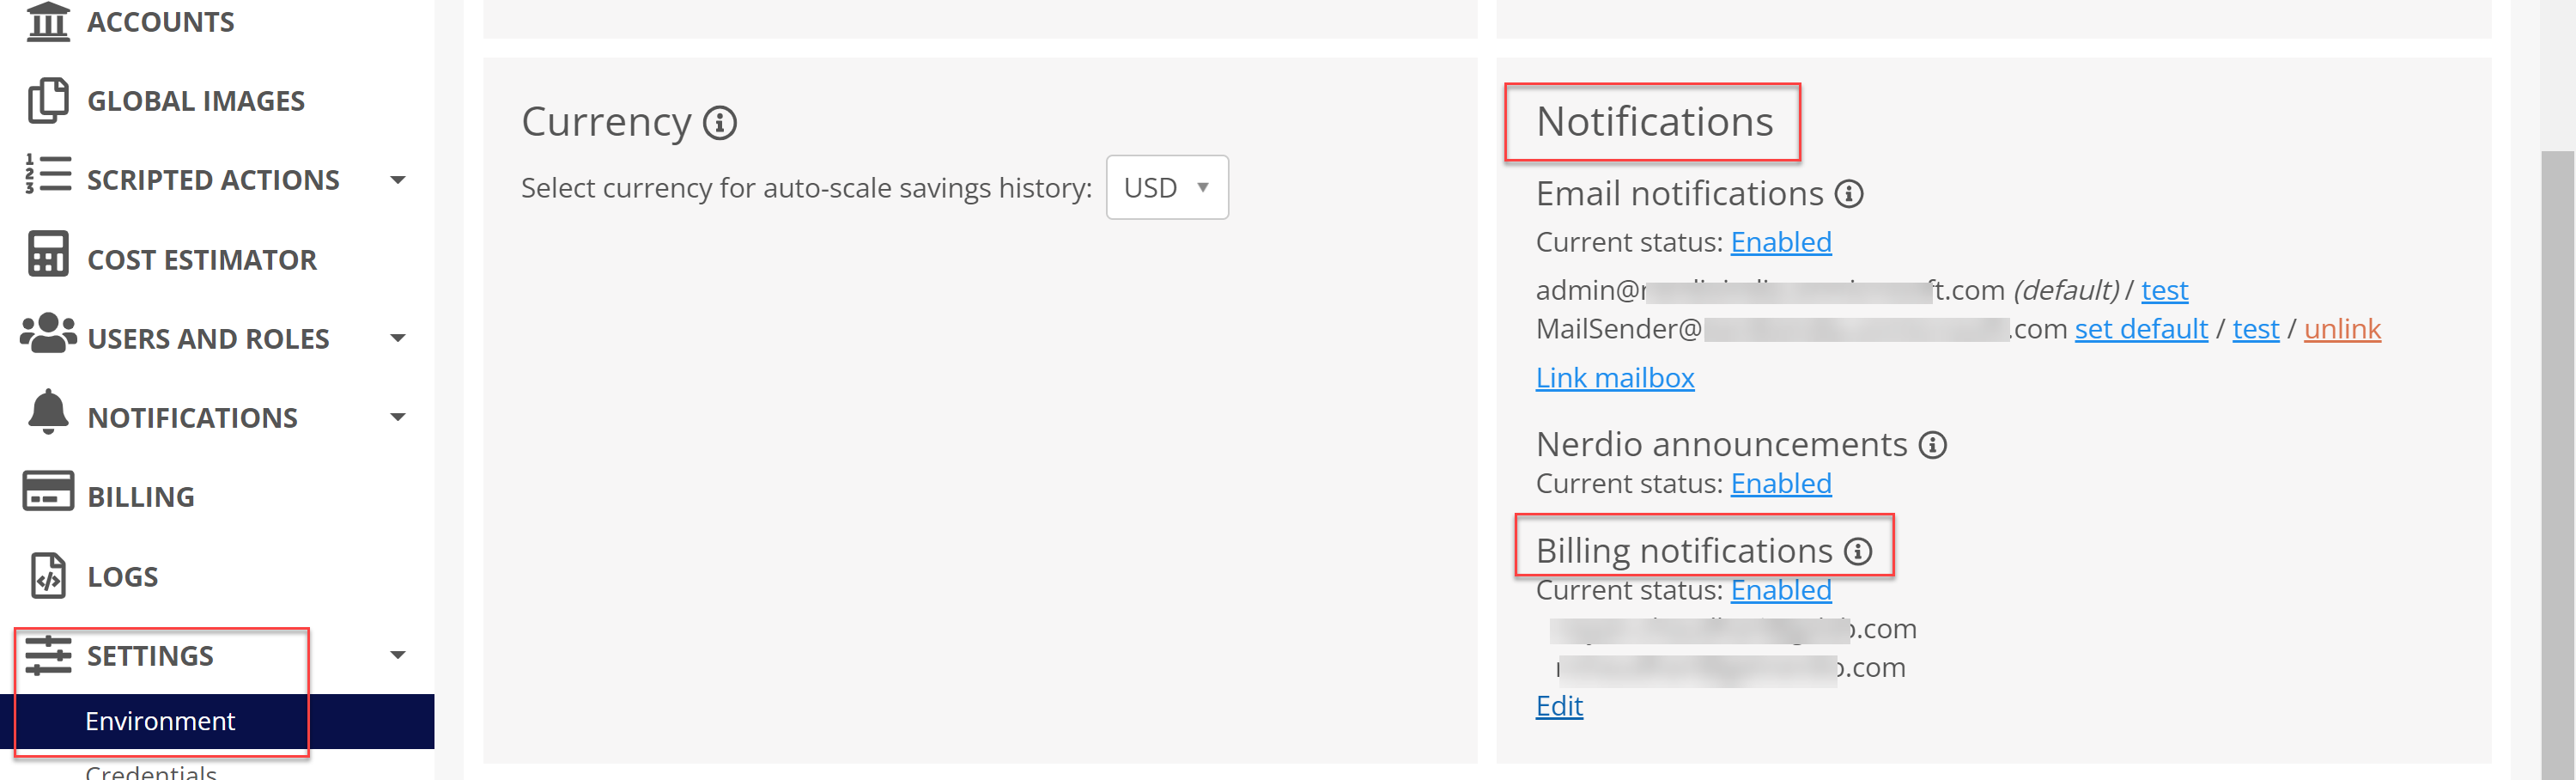Open the Accounts sidebar item
The width and height of the screenshot is (2576, 780).
coord(160,22)
